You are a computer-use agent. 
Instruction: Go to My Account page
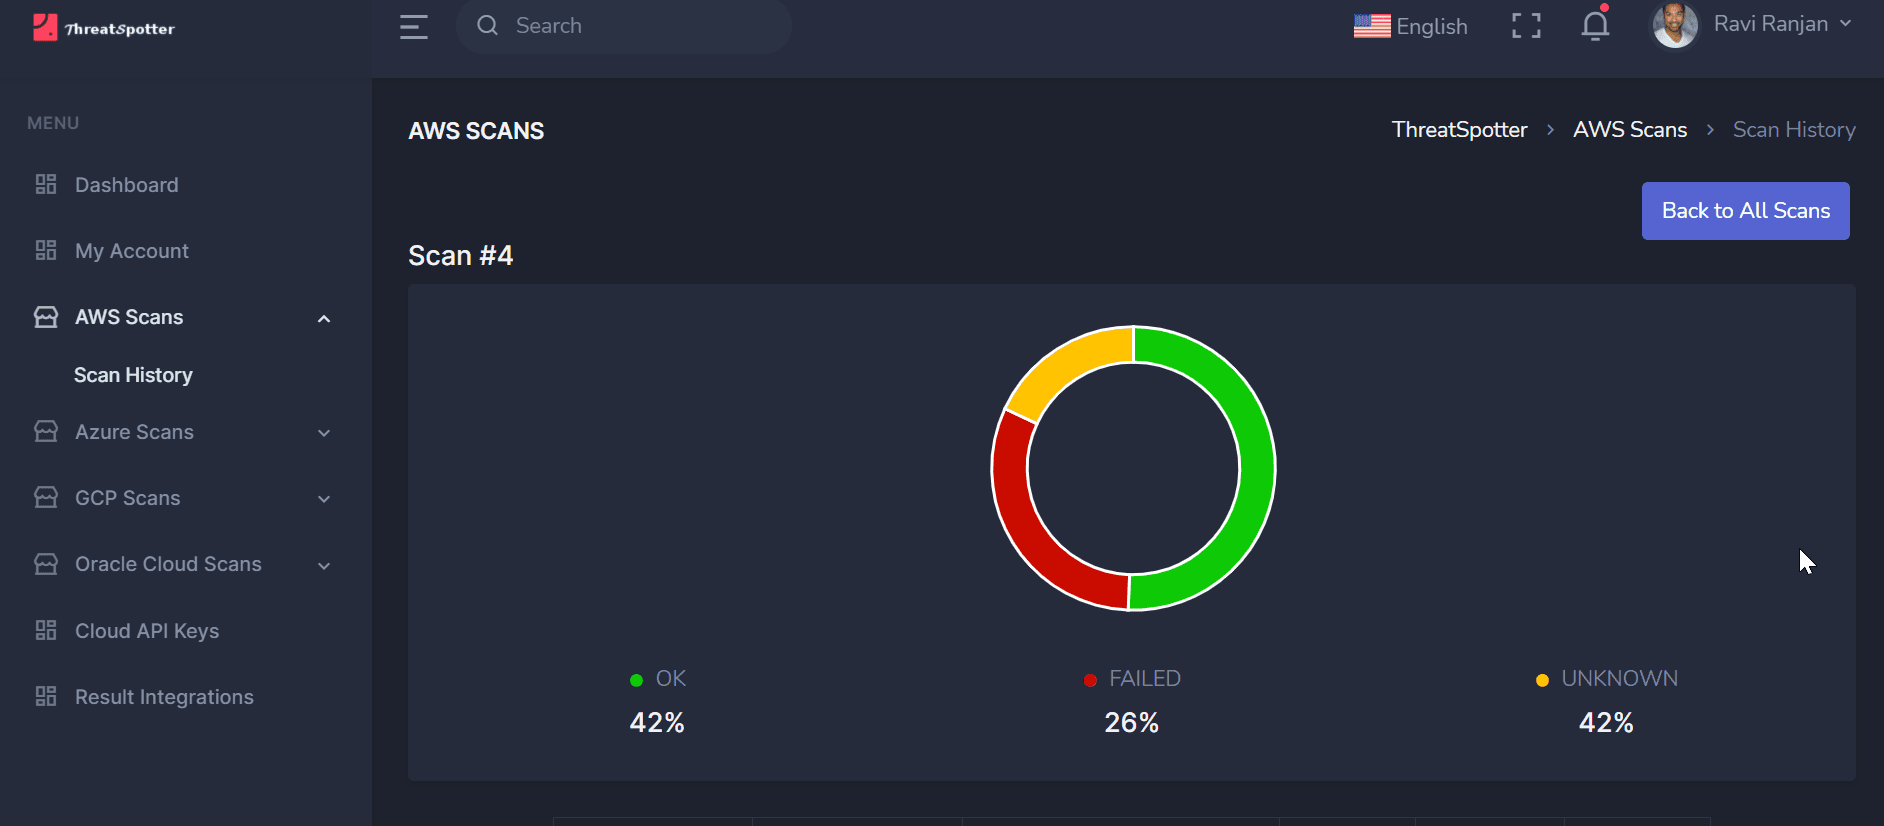pyautogui.click(x=132, y=251)
